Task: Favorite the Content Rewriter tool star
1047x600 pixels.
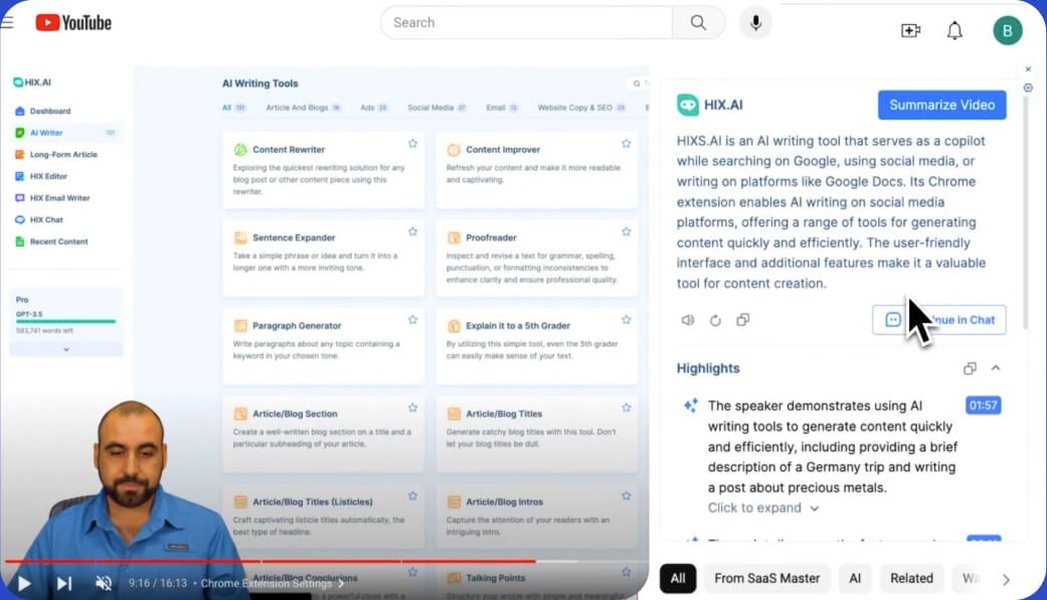Action: pos(413,143)
